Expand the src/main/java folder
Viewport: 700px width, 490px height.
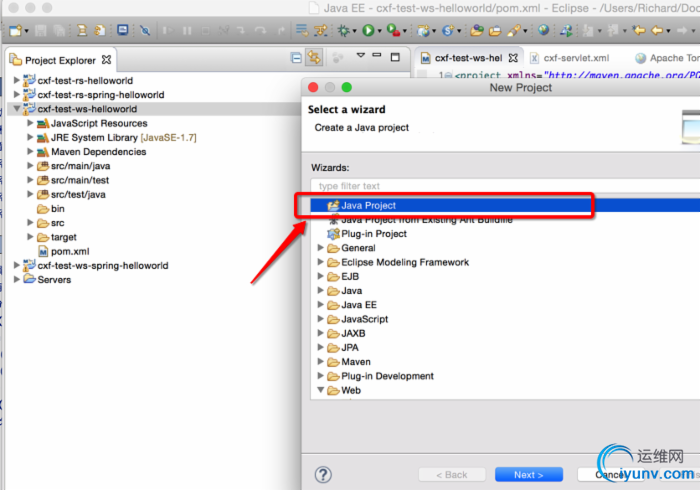[x=30, y=166]
